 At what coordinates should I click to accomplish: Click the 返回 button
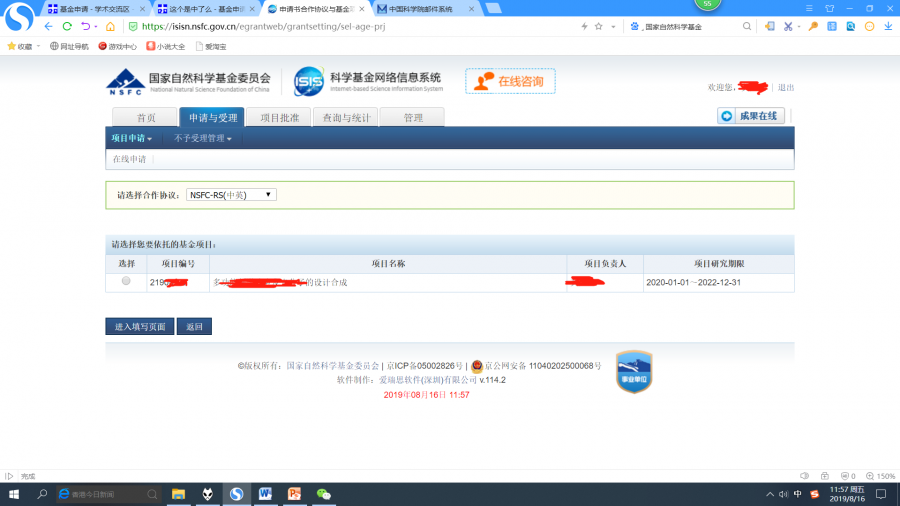(194, 326)
